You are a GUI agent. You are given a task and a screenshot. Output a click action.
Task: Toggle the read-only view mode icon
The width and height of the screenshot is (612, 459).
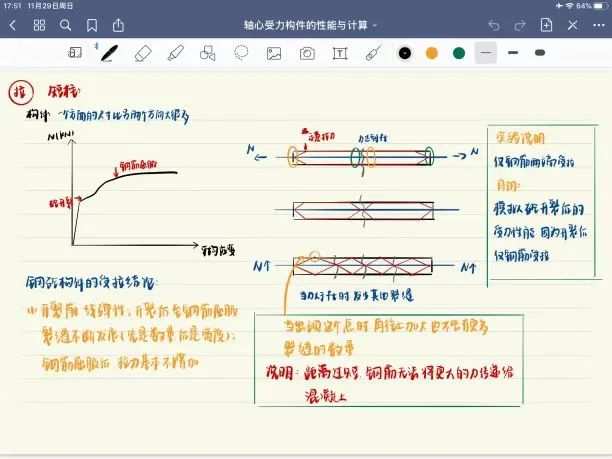click(75, 53)
